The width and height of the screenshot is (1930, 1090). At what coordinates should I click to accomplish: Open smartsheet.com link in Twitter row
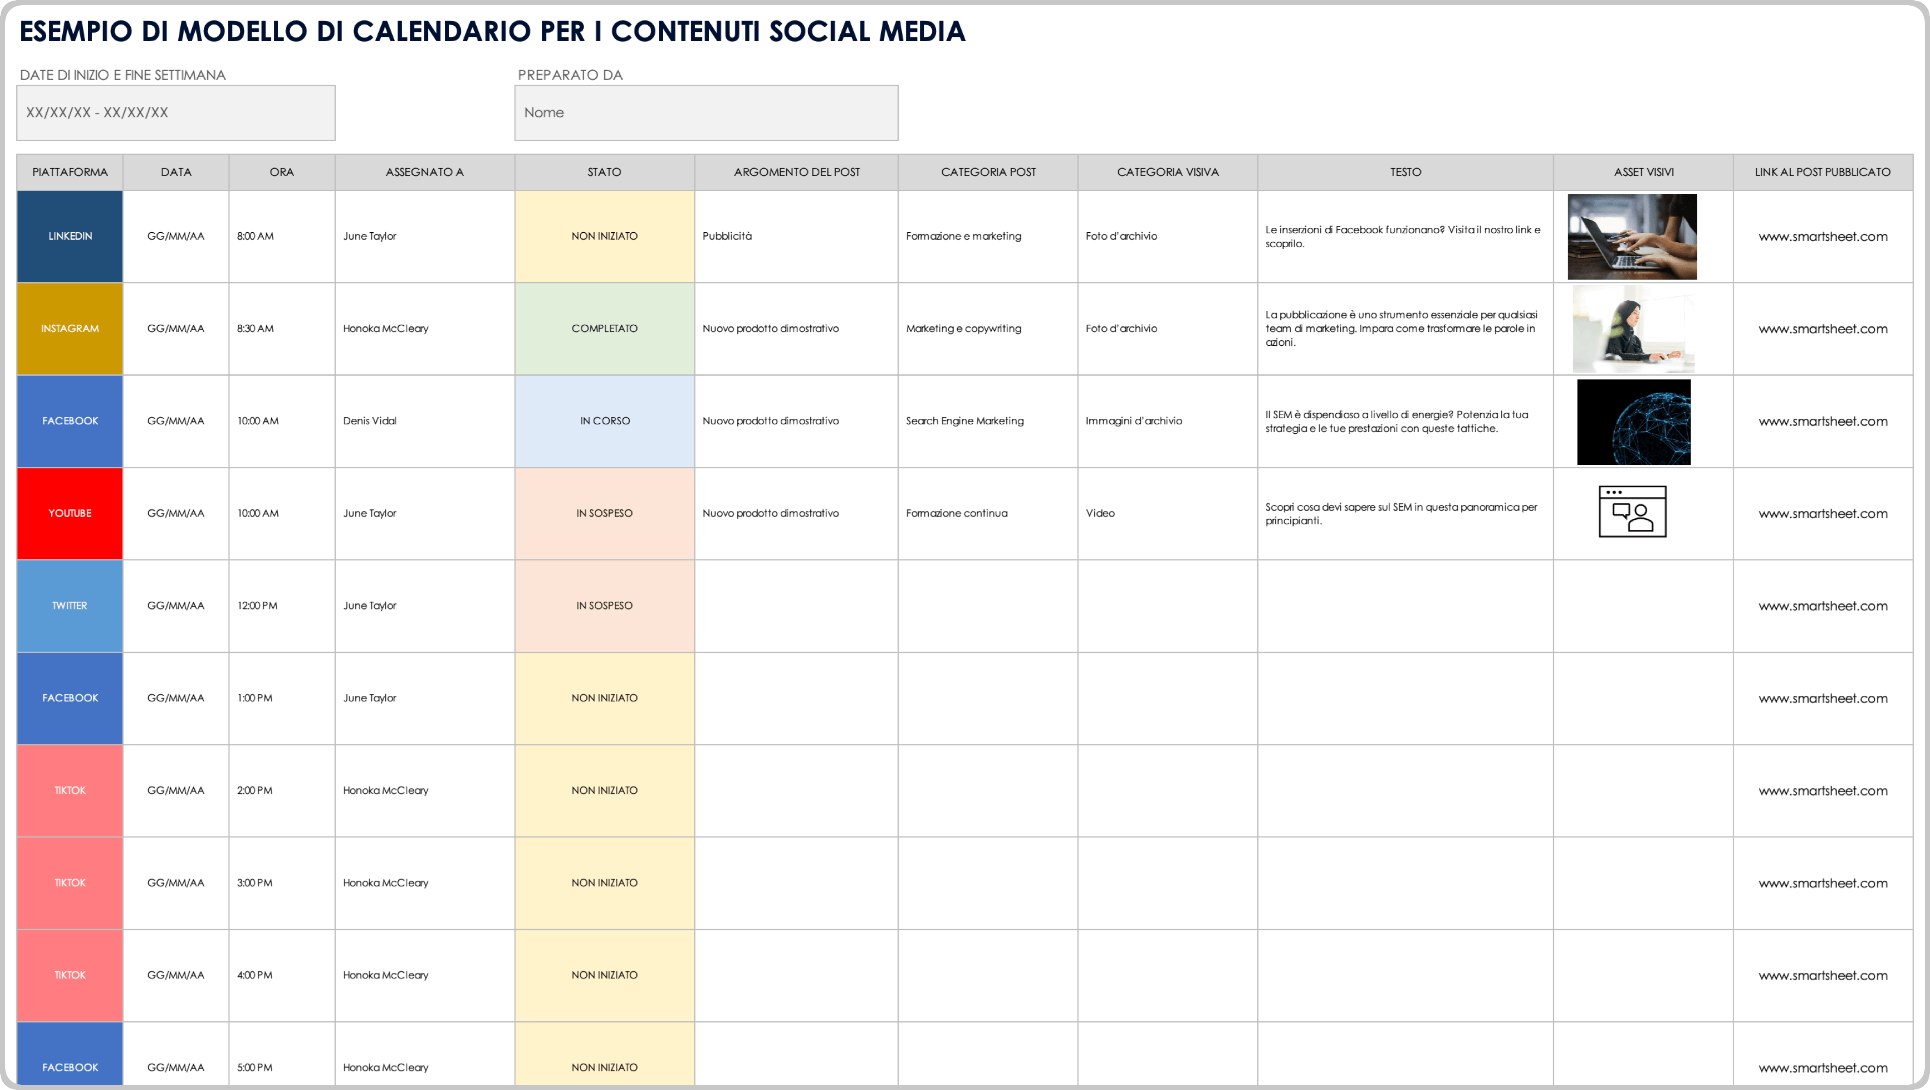1823,606
